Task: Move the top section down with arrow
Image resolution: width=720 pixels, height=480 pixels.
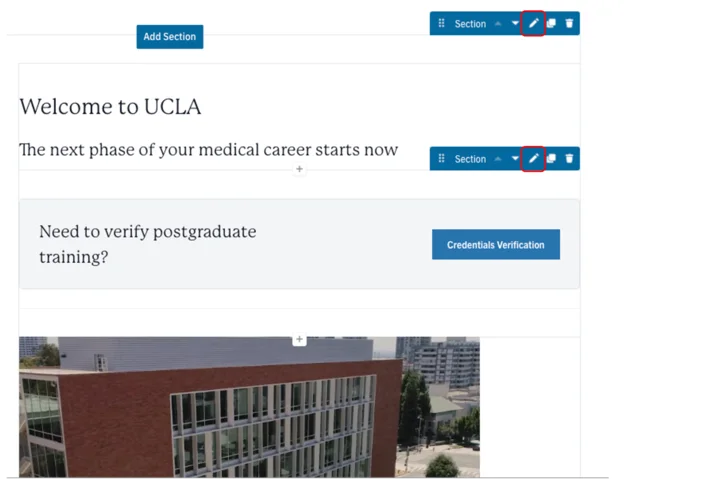Action: click(x=516, y=23)
